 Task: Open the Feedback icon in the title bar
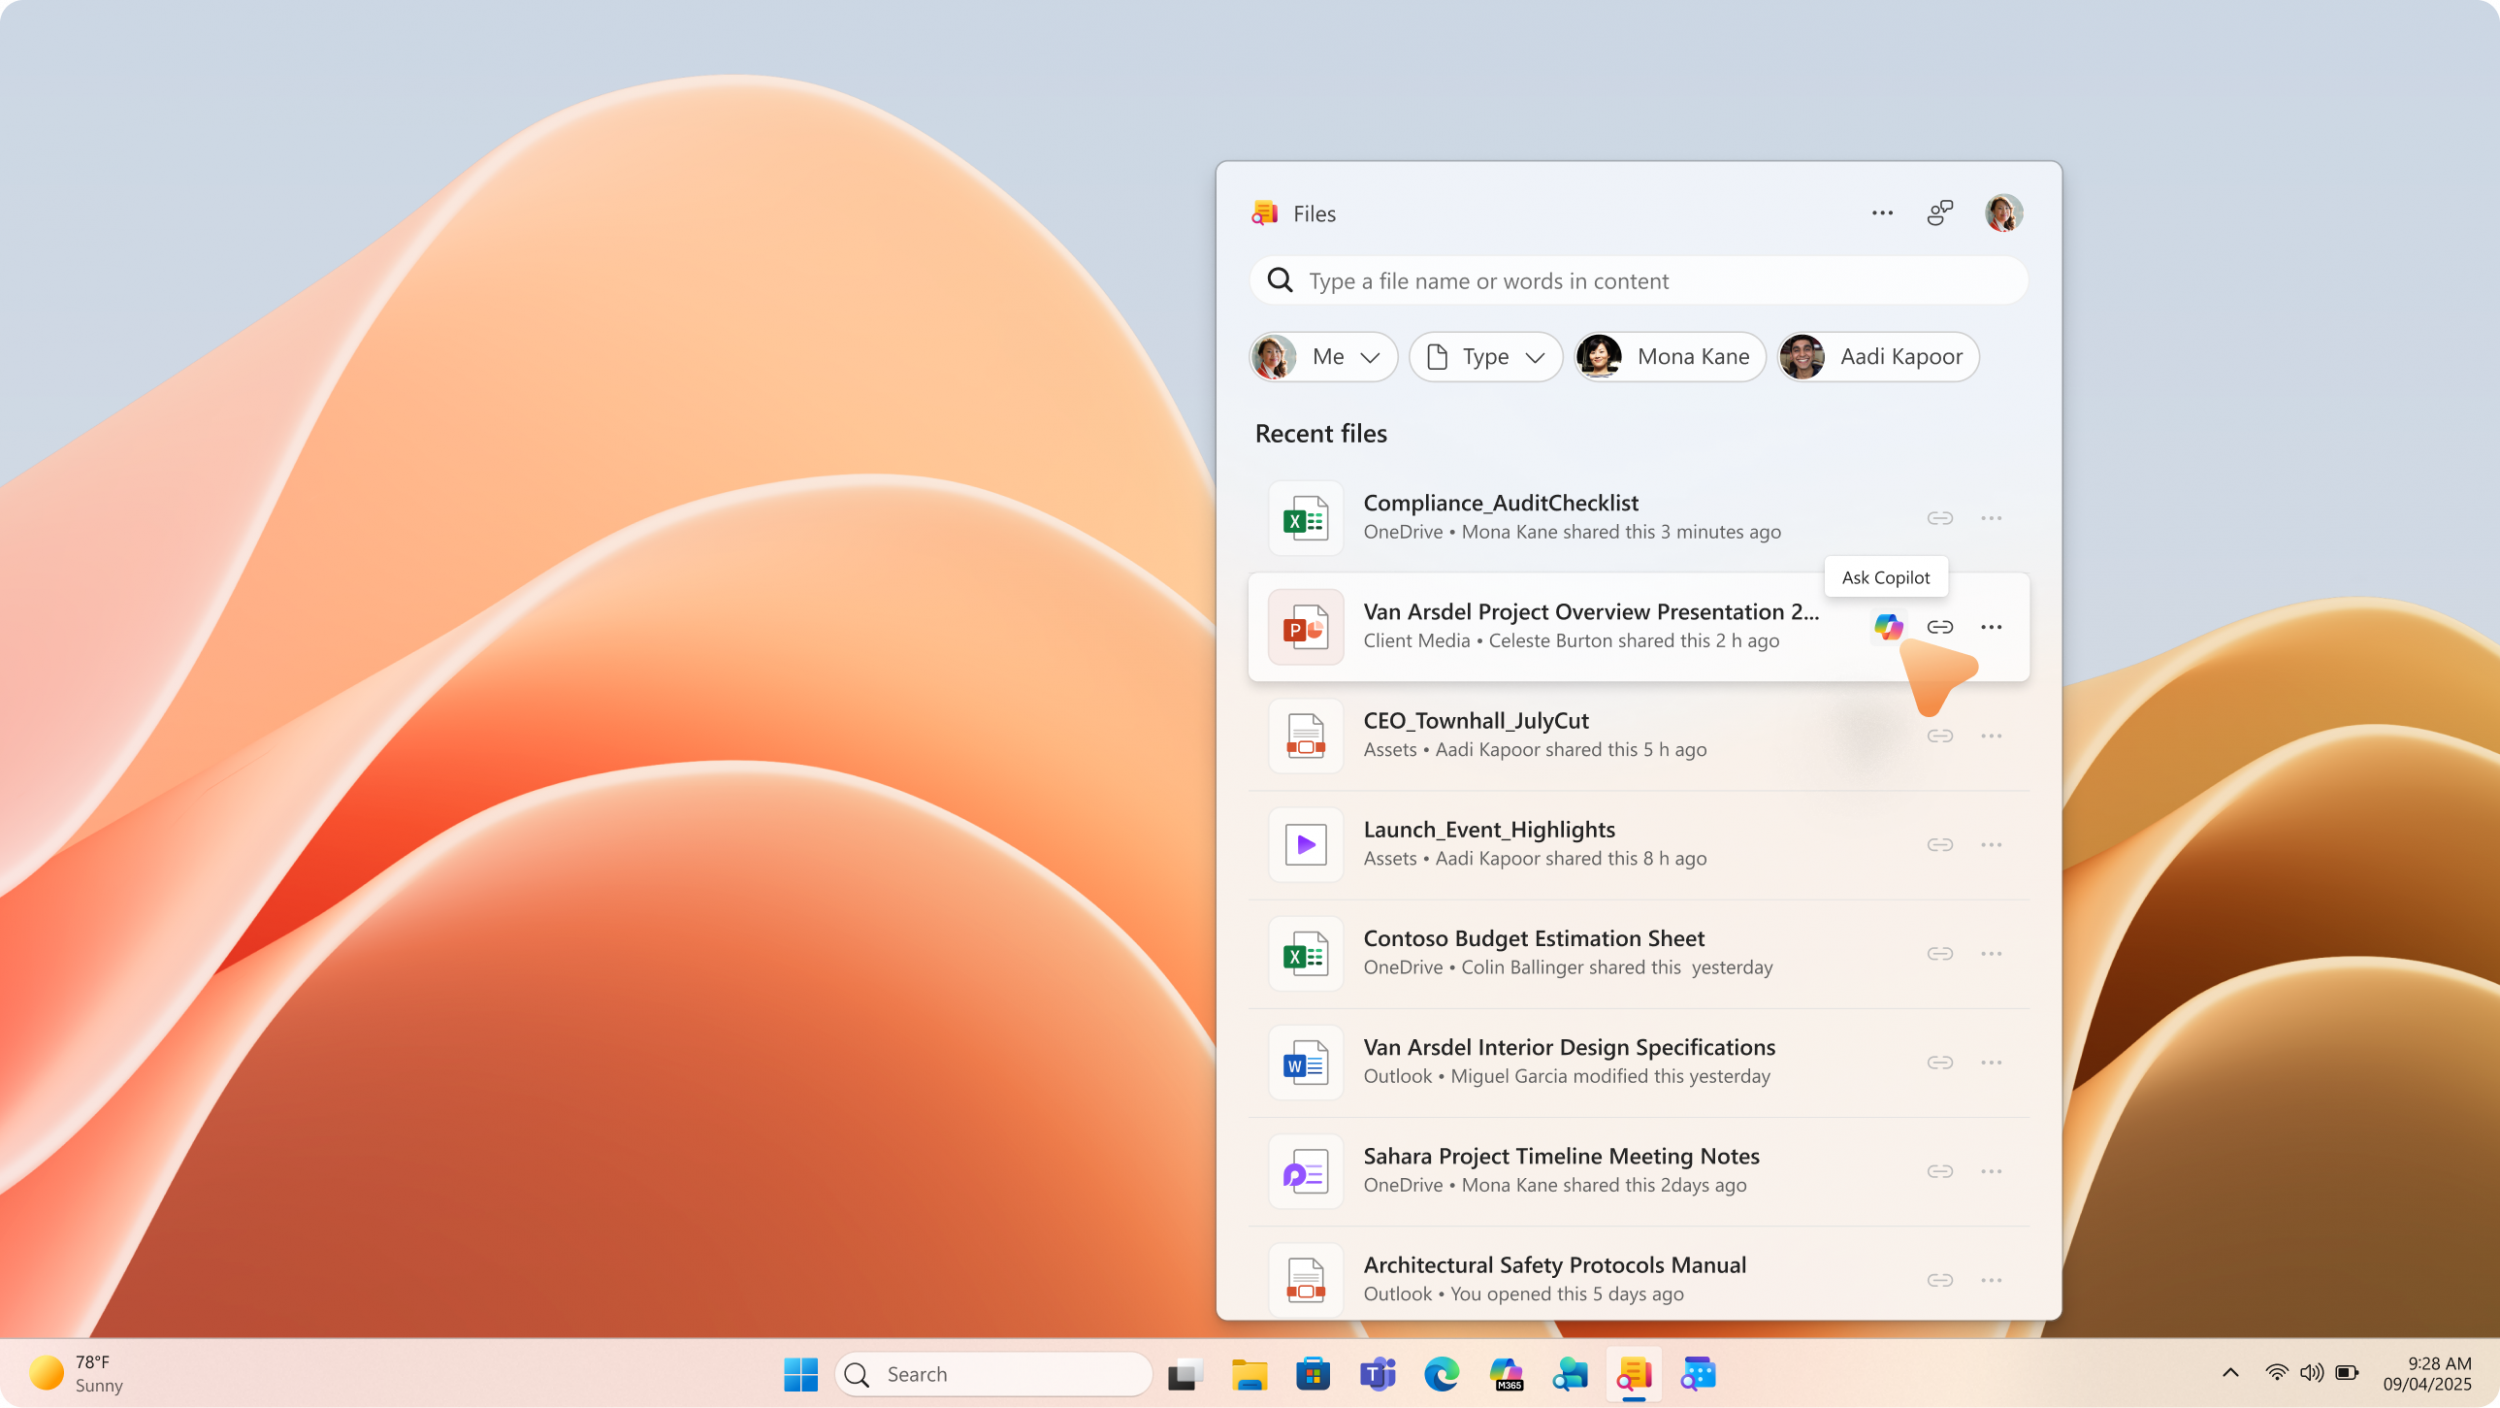pos(1940,212)
